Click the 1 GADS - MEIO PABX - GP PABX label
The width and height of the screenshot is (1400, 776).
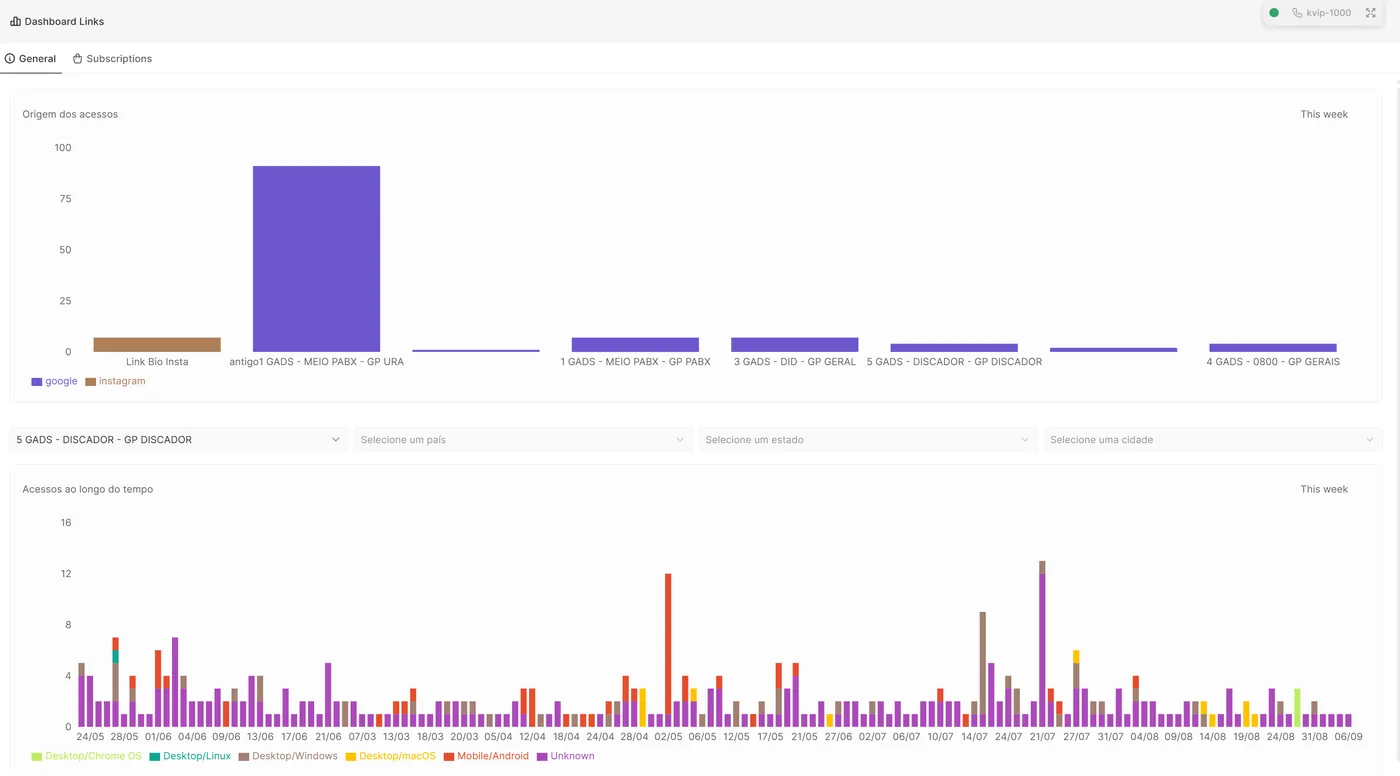(635, 362)
